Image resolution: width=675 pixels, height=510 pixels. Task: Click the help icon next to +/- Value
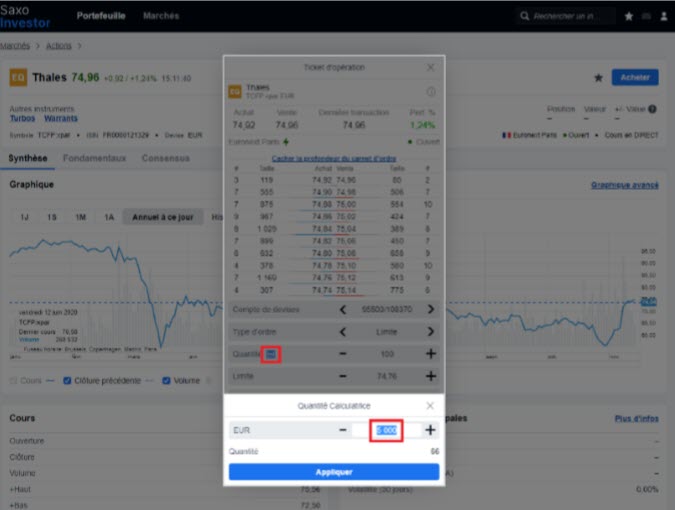coord(652,109)
